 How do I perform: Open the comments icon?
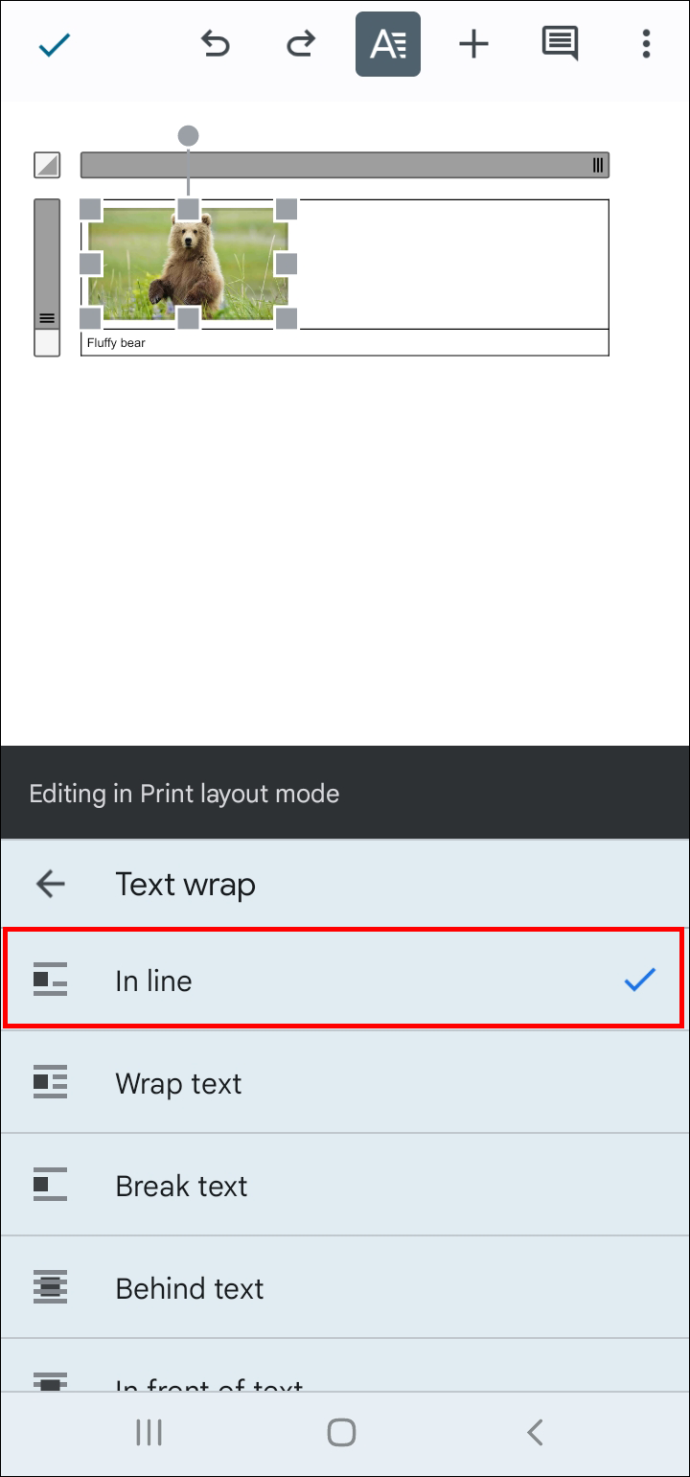pyautogui.click(x=559, y=44)
